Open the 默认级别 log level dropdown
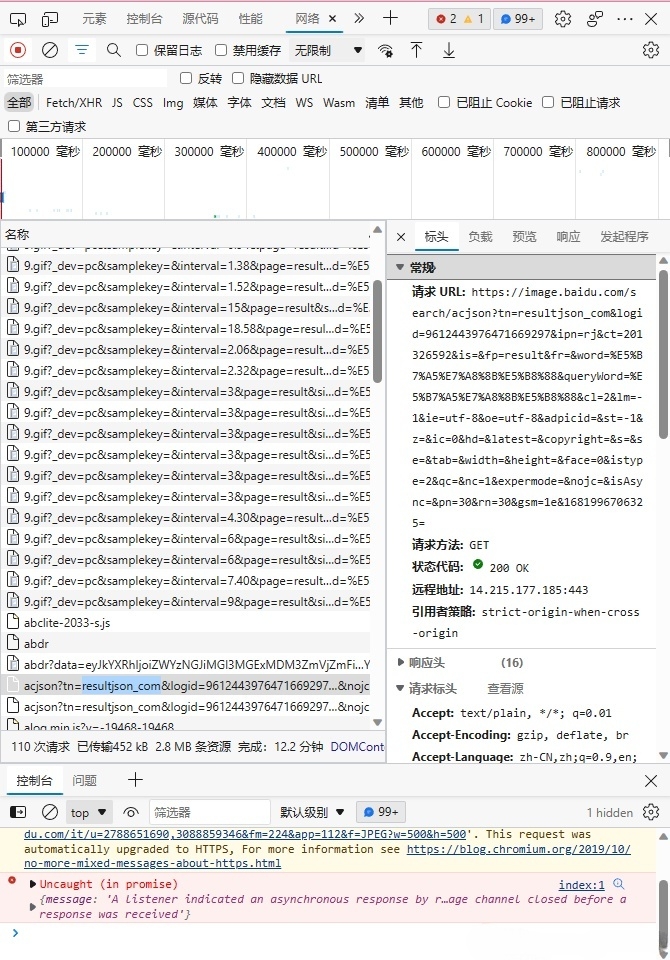The height and width of the screenshot is (960, 670). click(x=312, y=812)
